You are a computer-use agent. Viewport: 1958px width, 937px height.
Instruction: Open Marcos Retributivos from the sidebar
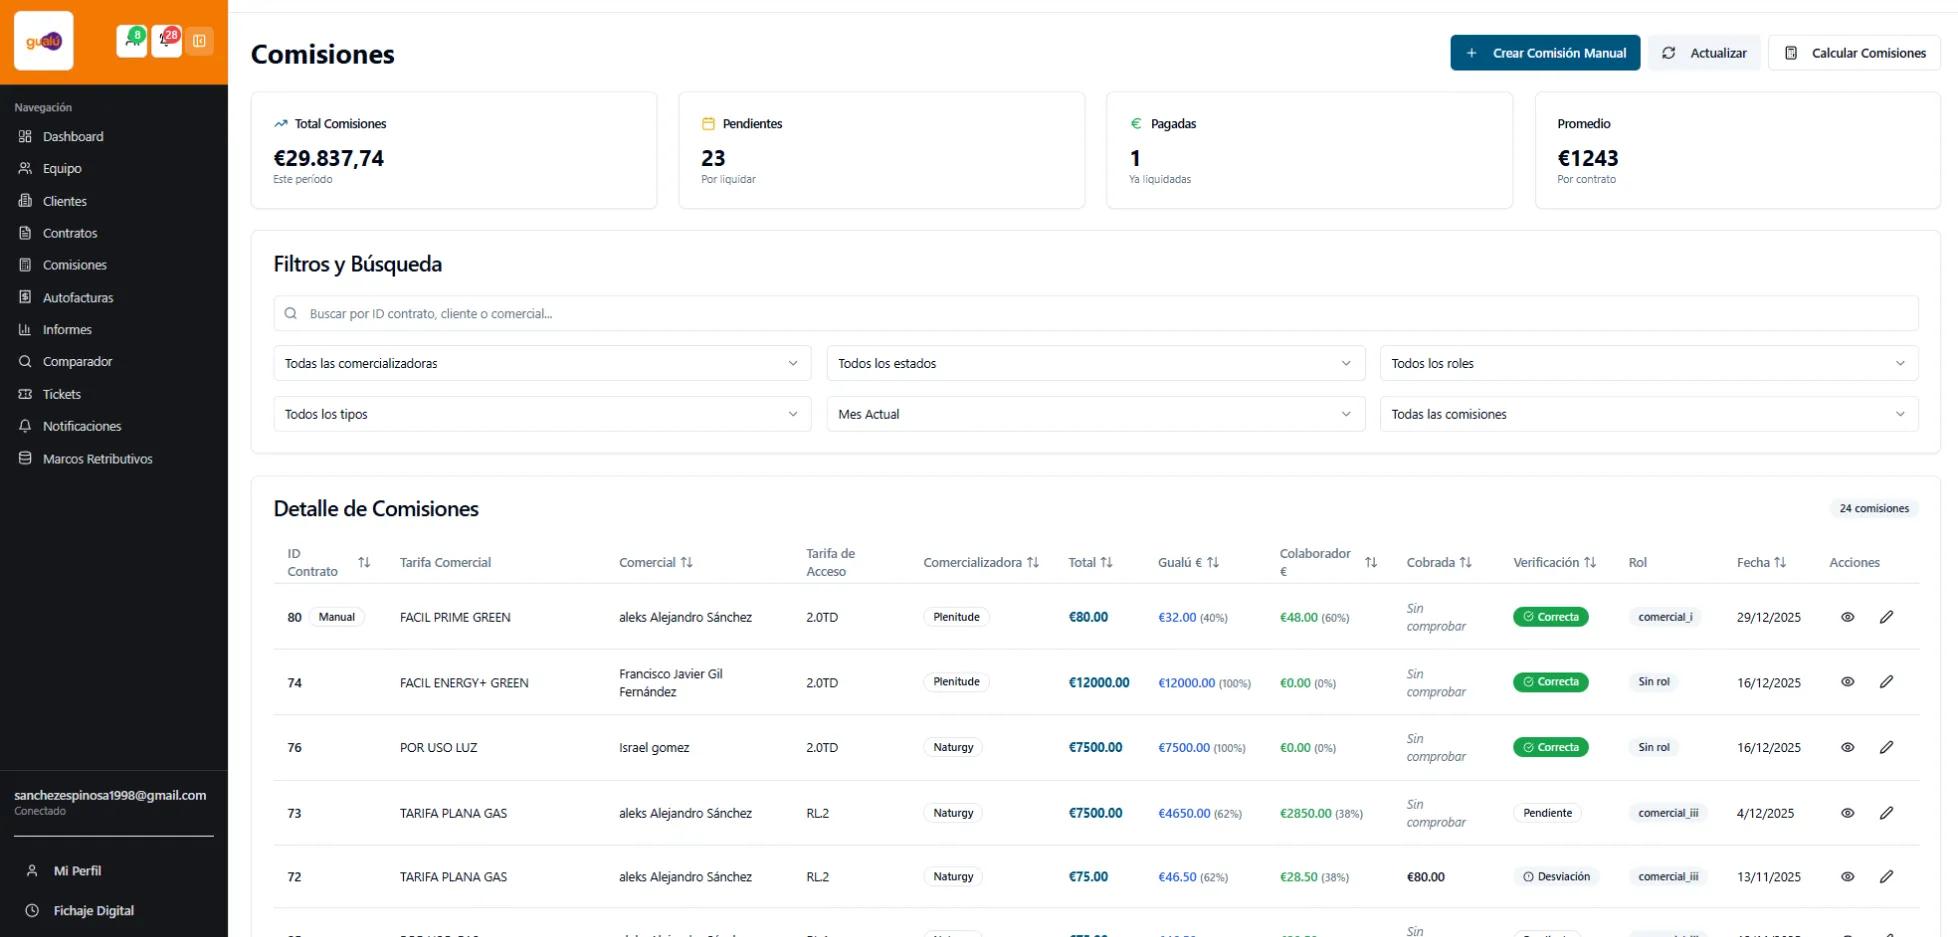[97, 459]
